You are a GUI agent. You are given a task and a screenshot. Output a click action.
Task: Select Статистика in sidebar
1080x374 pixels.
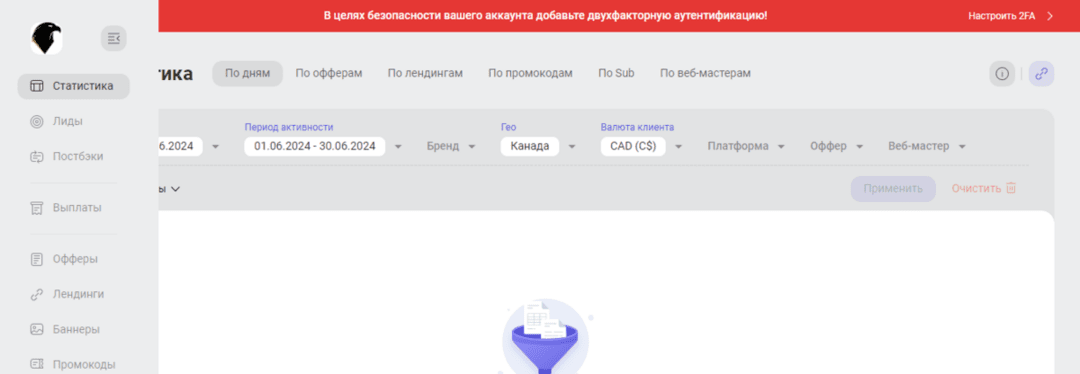(x=74, y=86)
